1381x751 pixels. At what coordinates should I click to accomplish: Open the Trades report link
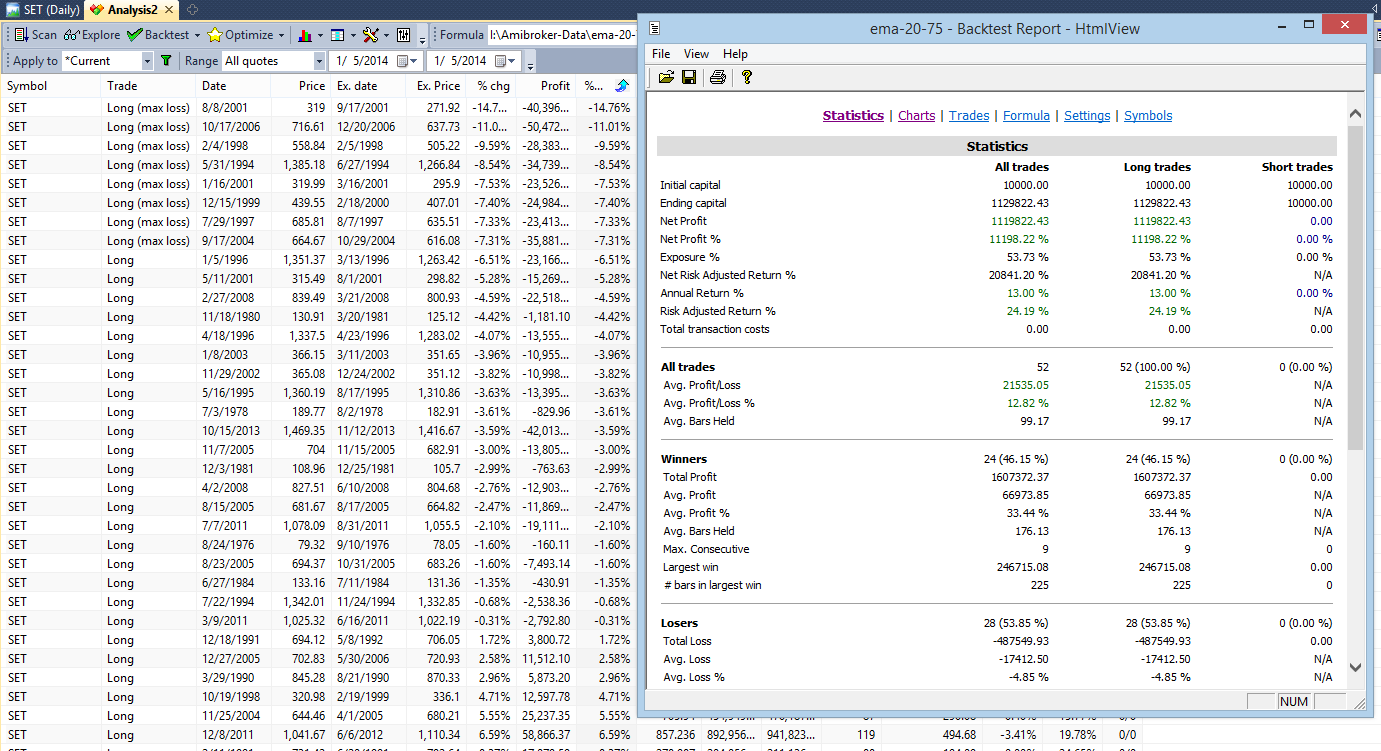[969, 116]
